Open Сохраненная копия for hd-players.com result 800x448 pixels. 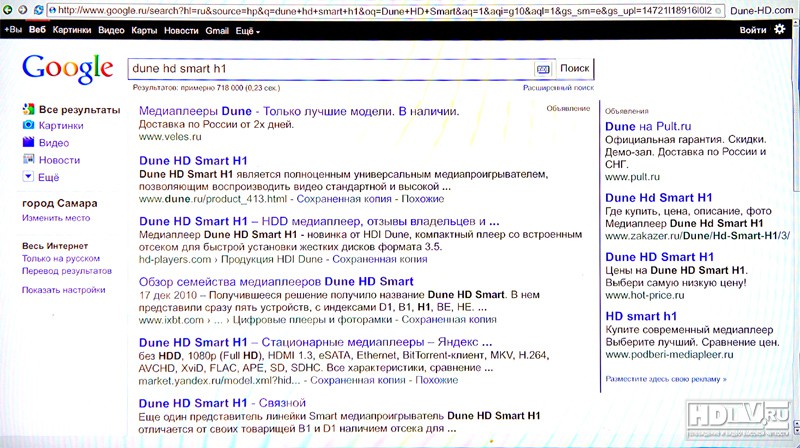380,259
